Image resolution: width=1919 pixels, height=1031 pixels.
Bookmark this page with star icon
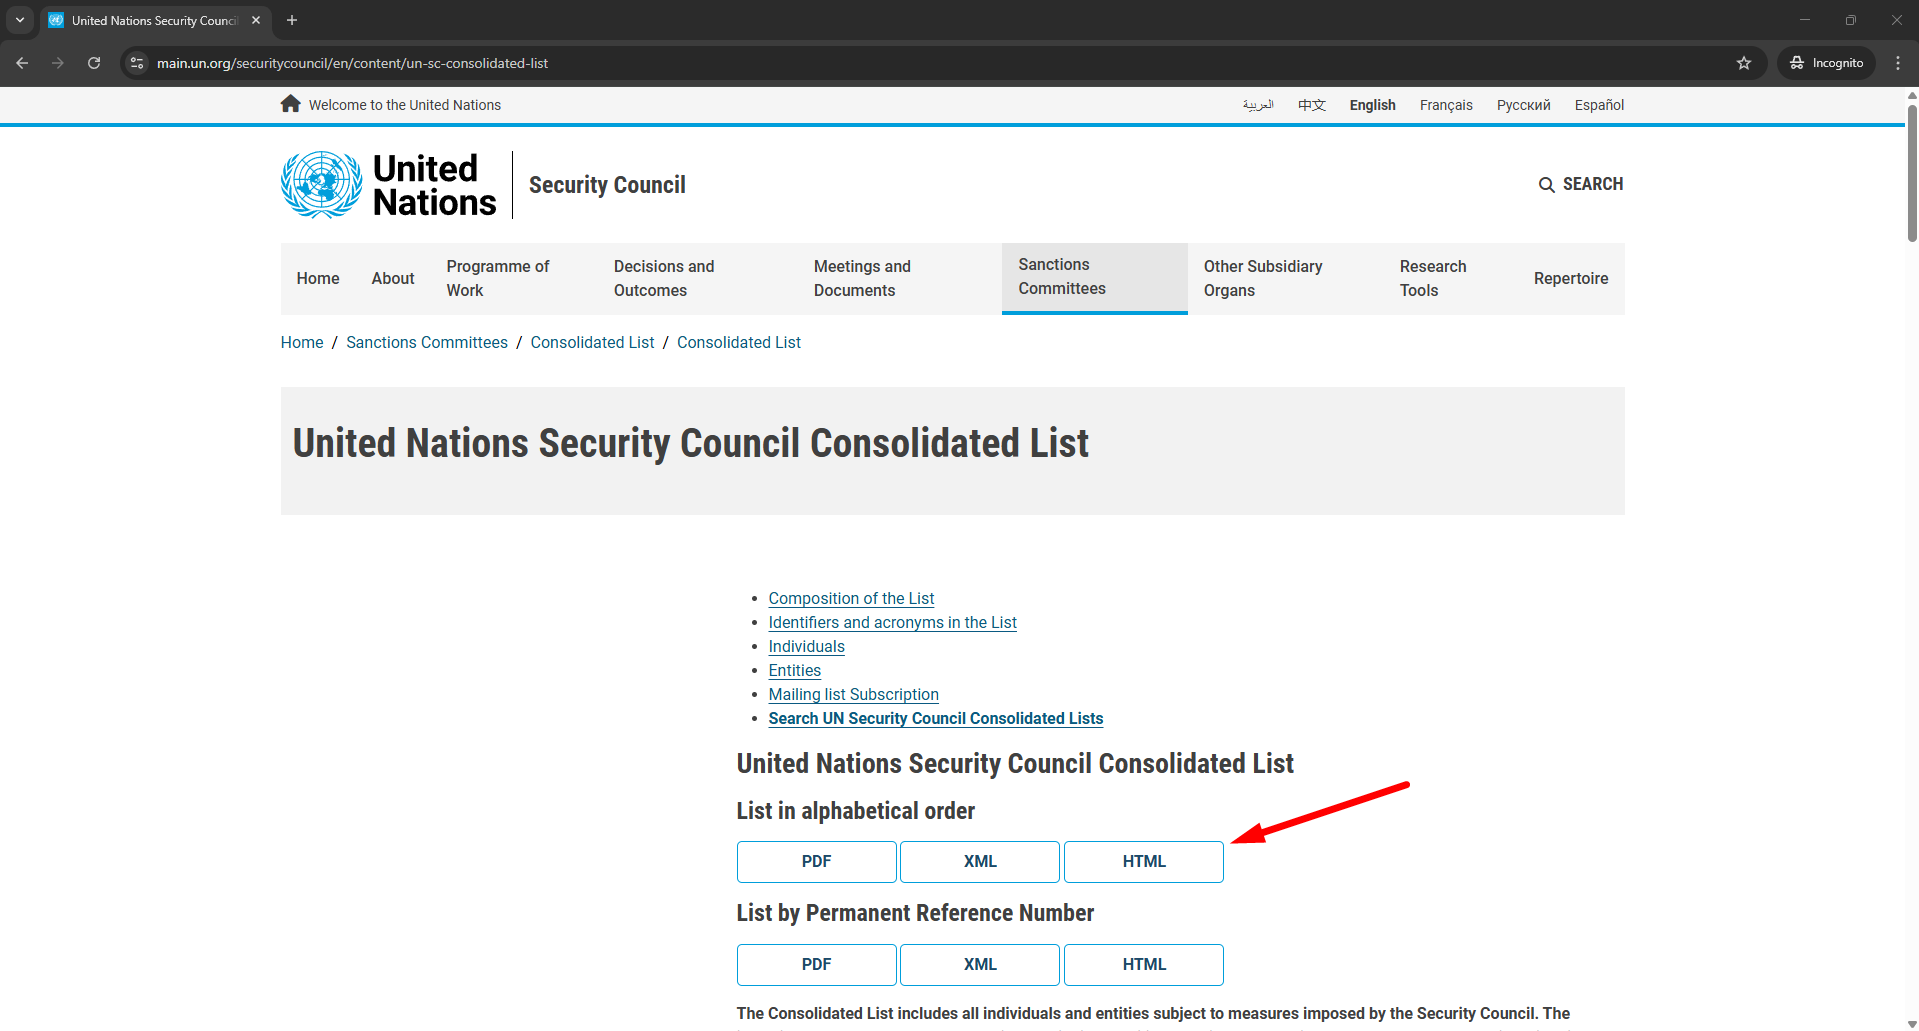[1744, 63]
